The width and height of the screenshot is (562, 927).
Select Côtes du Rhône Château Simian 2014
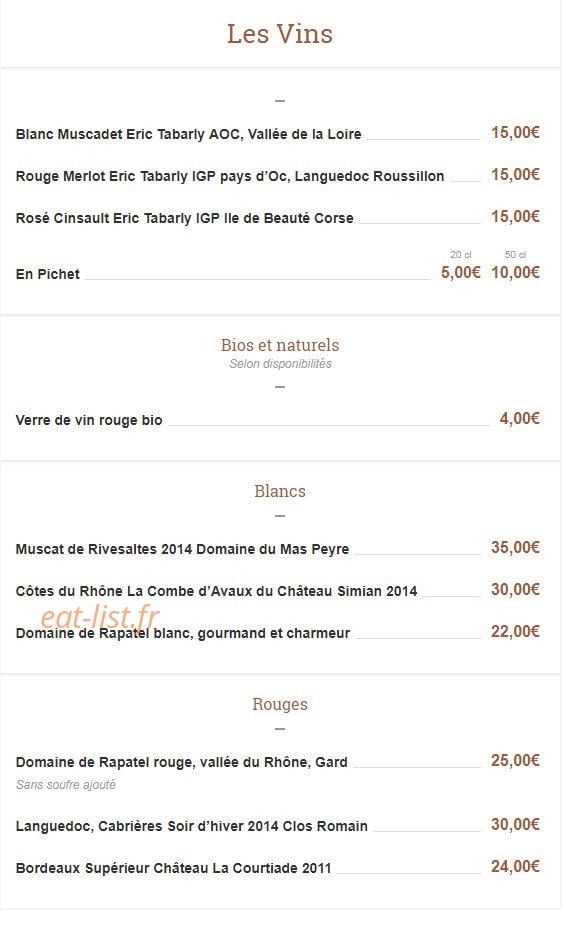(216, 591)
